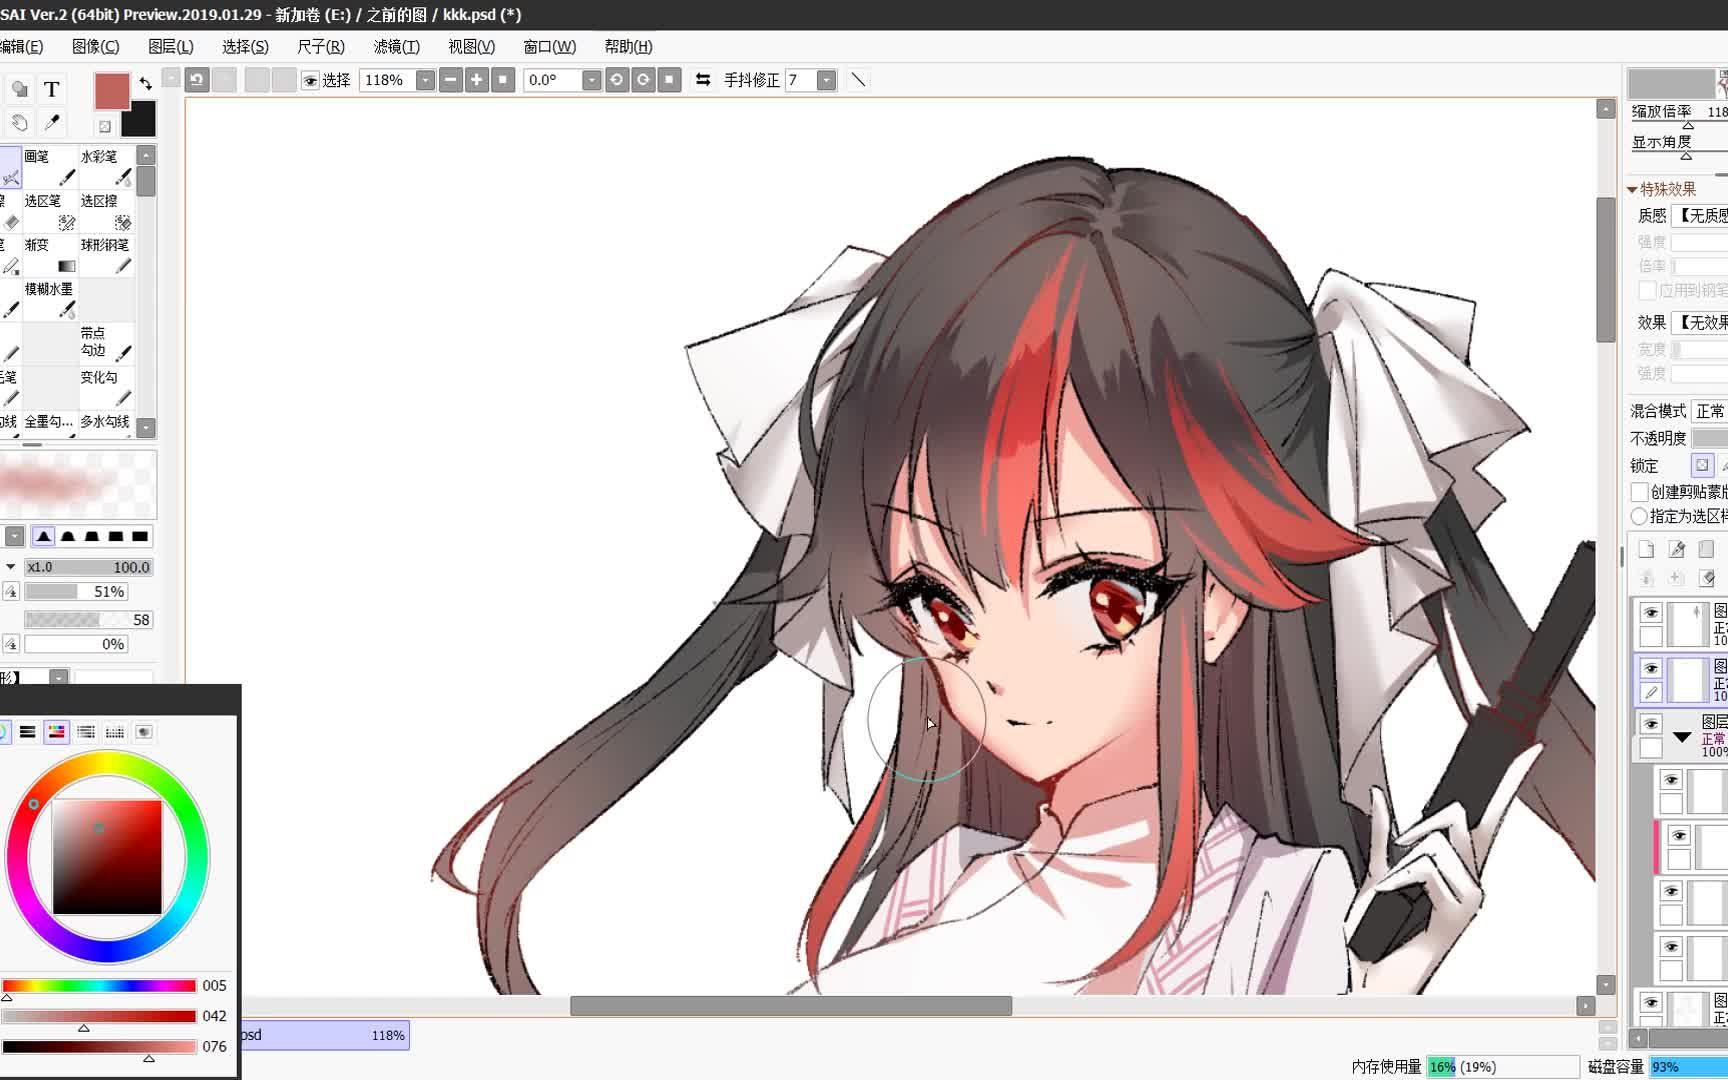Open the 视图 menu
Image resolution: width=1728 pixels, height=1080 pixels.
click(x=471, y=47)
